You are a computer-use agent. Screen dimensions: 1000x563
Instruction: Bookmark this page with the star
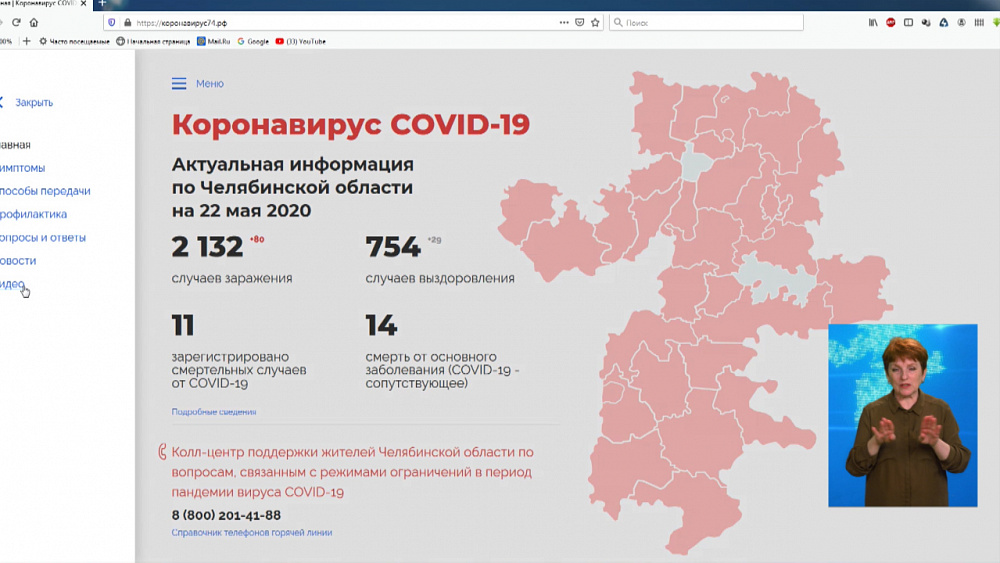(595, 22)
